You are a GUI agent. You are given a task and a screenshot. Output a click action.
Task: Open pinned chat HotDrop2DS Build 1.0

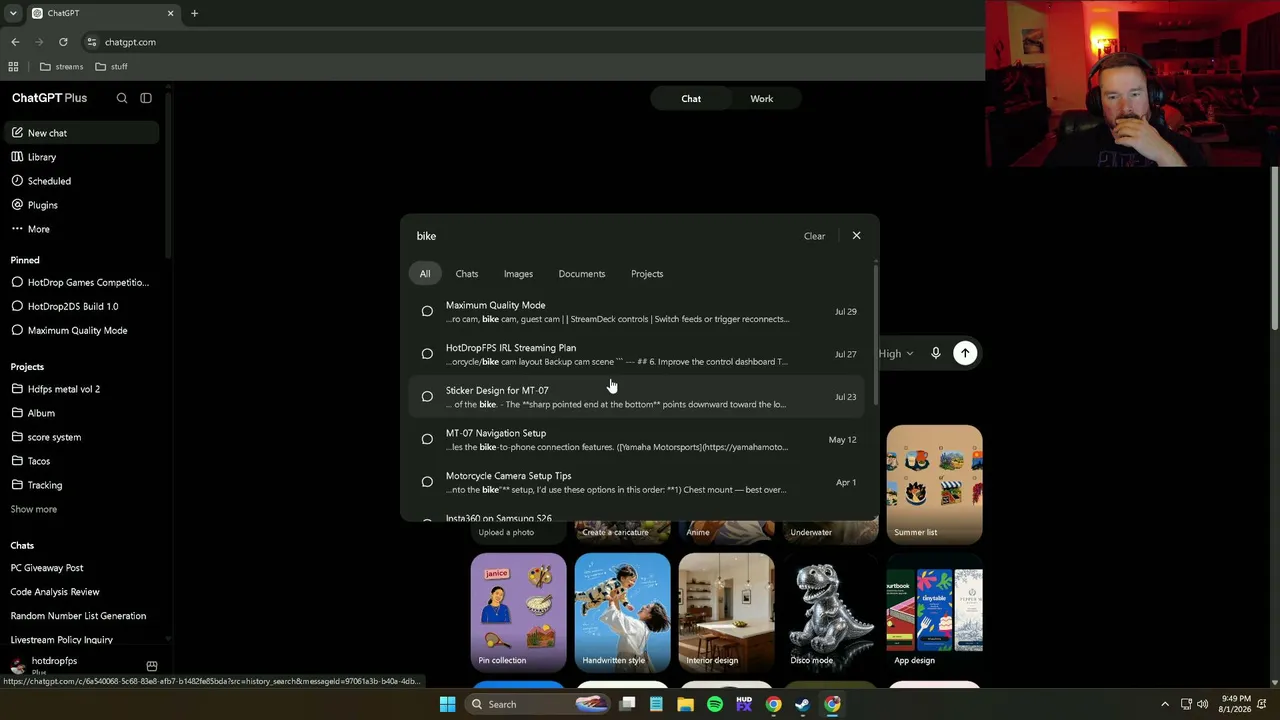click(80, 306)
